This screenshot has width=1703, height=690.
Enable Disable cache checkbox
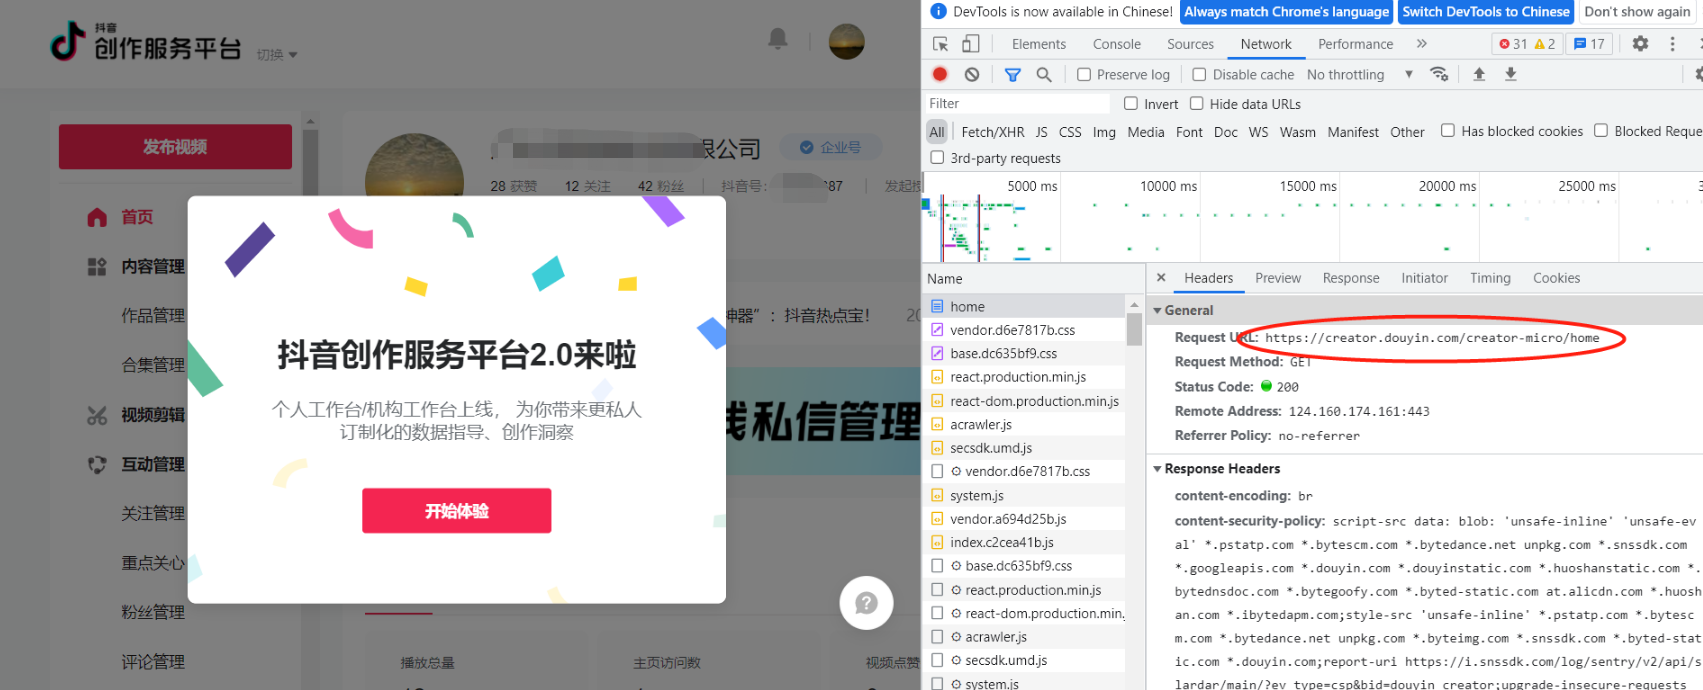1200,74
